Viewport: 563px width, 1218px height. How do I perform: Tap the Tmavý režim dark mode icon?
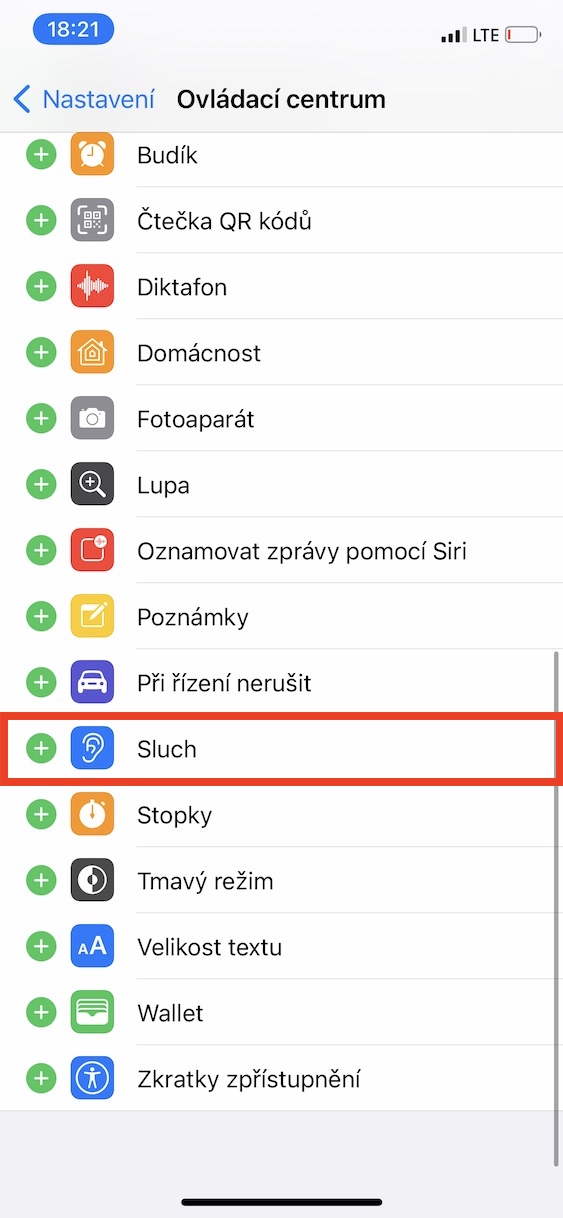click(92, 881)
